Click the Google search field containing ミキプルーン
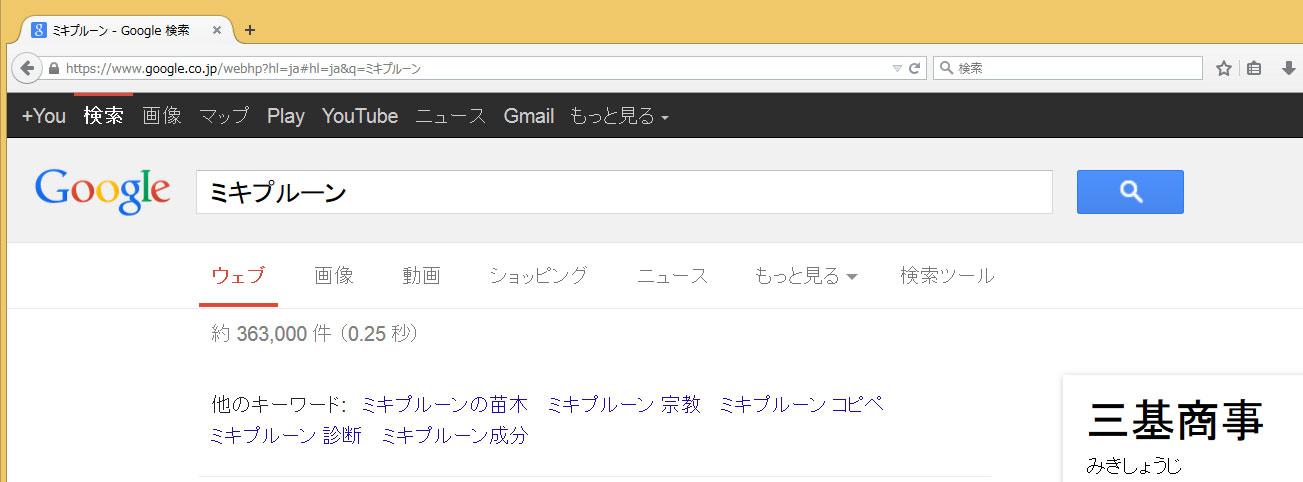 click(x=624, y=192)
